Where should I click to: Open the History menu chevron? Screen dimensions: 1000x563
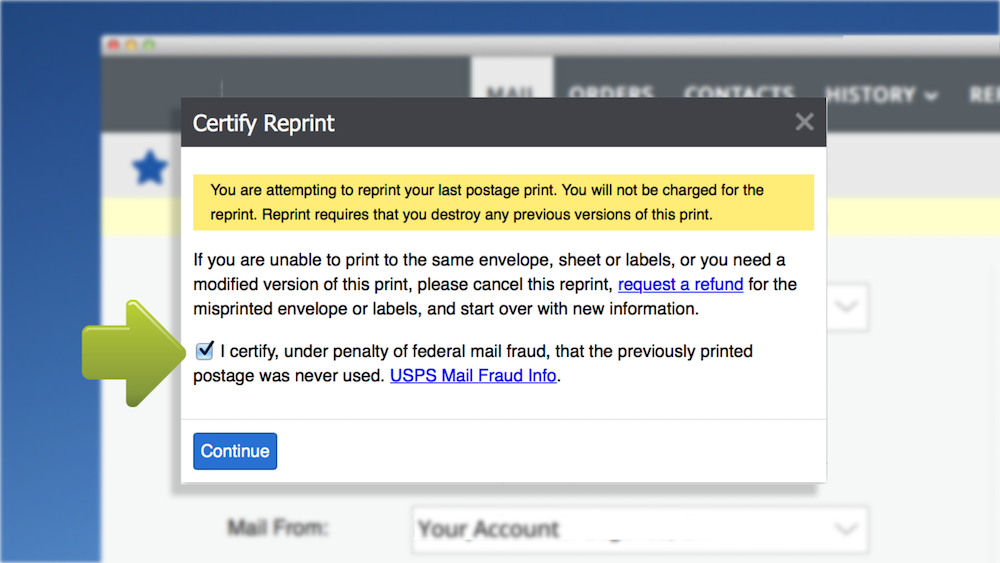pos(931,96)
